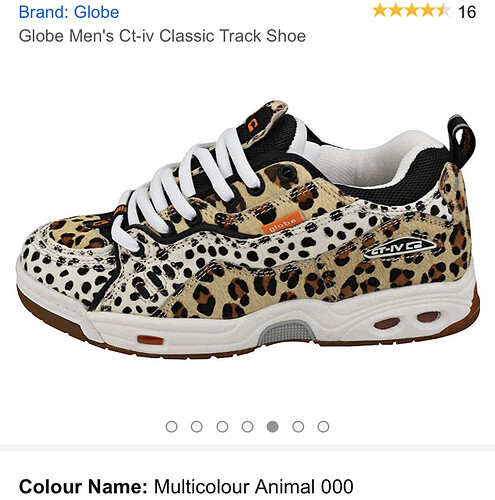This screenshot has width=495, height=500.
Task: Select the sixth image carousel dot
Action: pyautogui.click(x=298, y=426)
